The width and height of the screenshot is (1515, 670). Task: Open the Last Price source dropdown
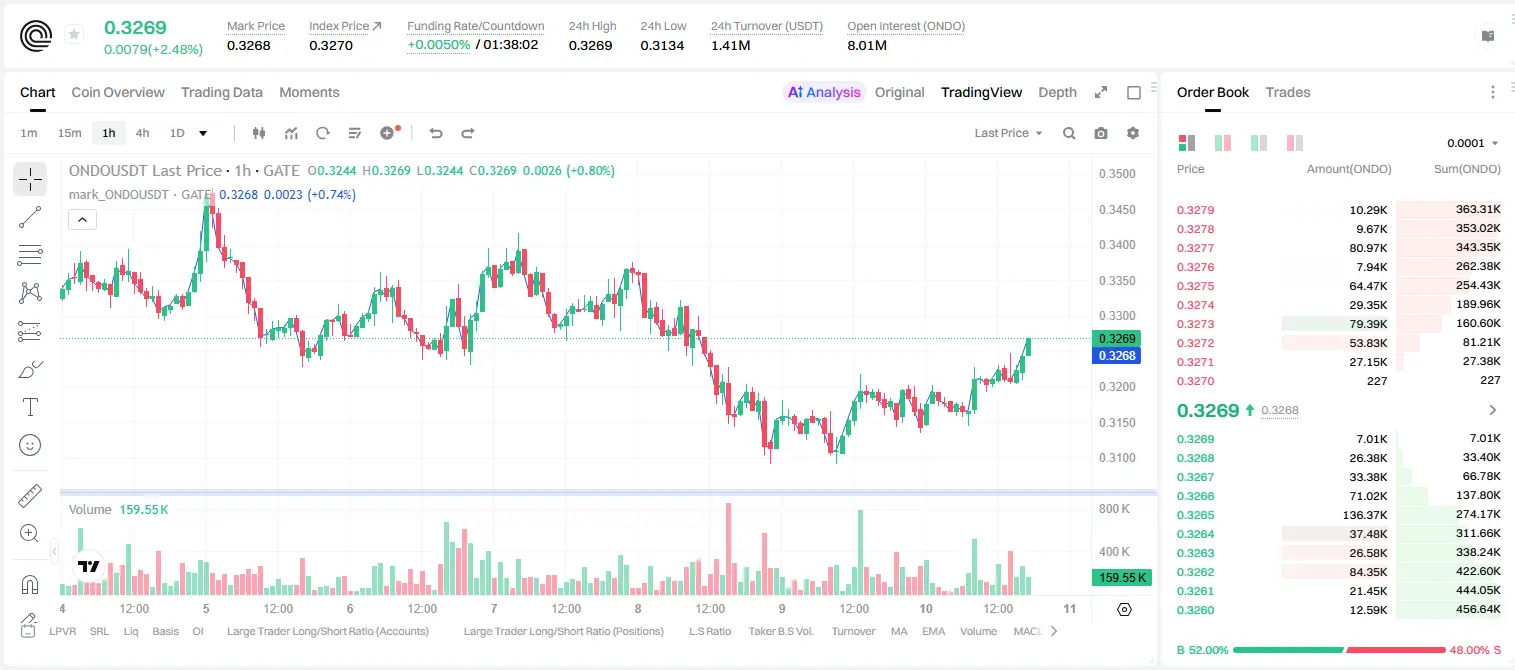(x=1008, y=133)
